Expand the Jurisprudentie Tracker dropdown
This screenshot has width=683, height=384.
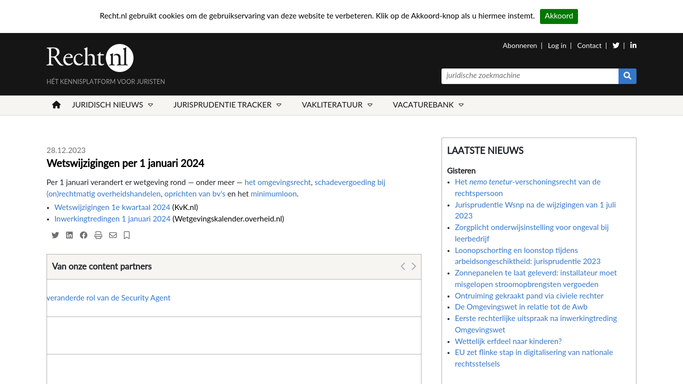coord(227,105)
